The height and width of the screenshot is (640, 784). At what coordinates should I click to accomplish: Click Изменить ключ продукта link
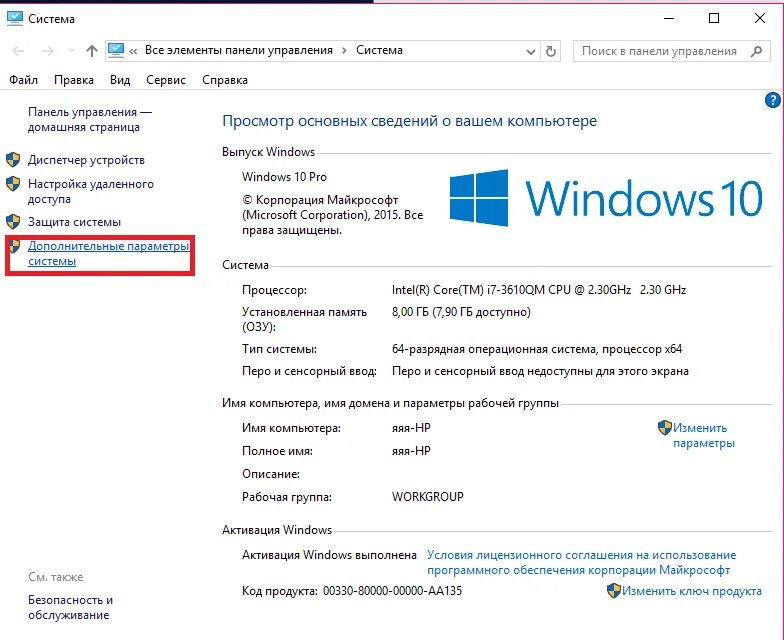pos(692,591)
